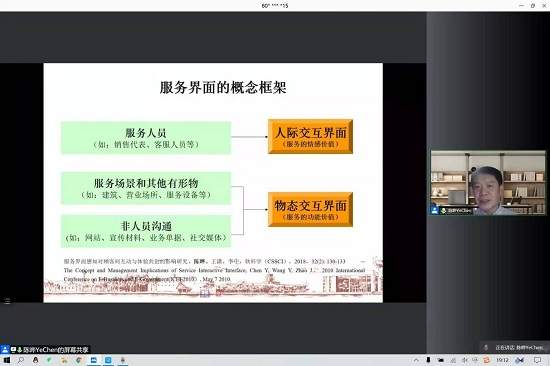Image resolution: width=550 pixels, height=366 pixels.
Task: Click the English reference starting 'The Concept and Management'
Action: point(214,275)
